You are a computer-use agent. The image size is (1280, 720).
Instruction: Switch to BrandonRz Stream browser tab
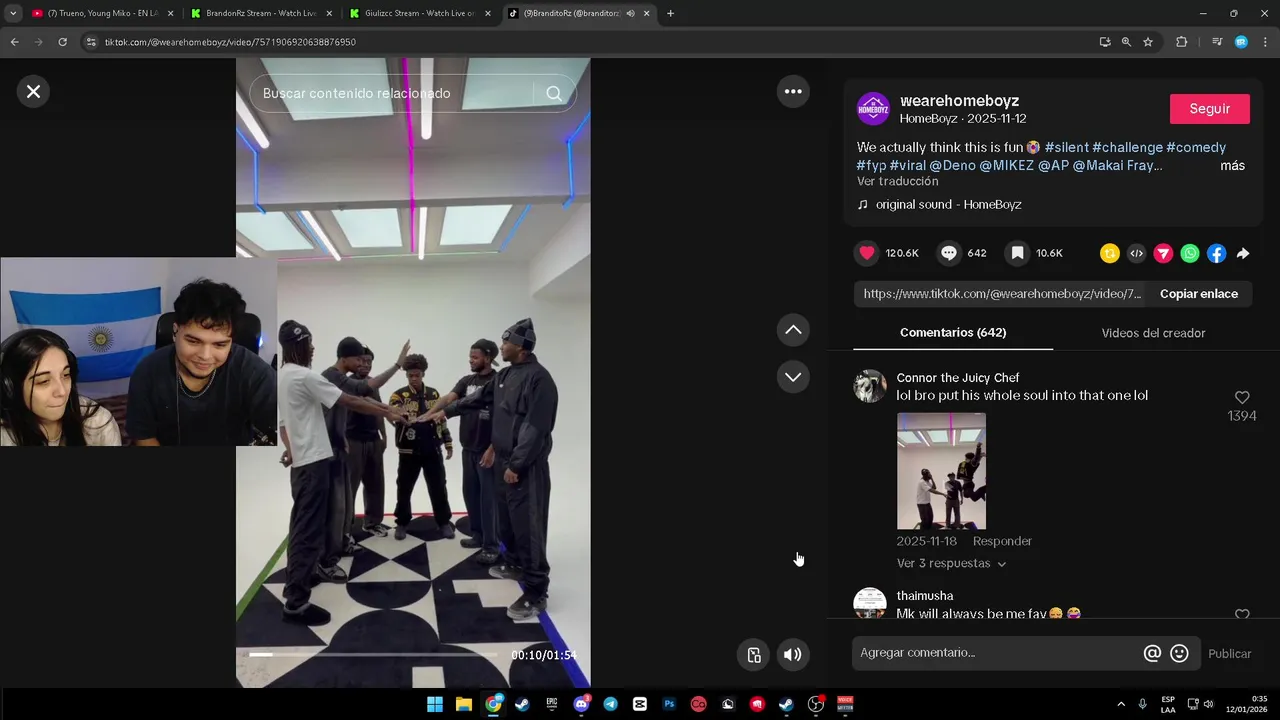[x=262, y=14]
